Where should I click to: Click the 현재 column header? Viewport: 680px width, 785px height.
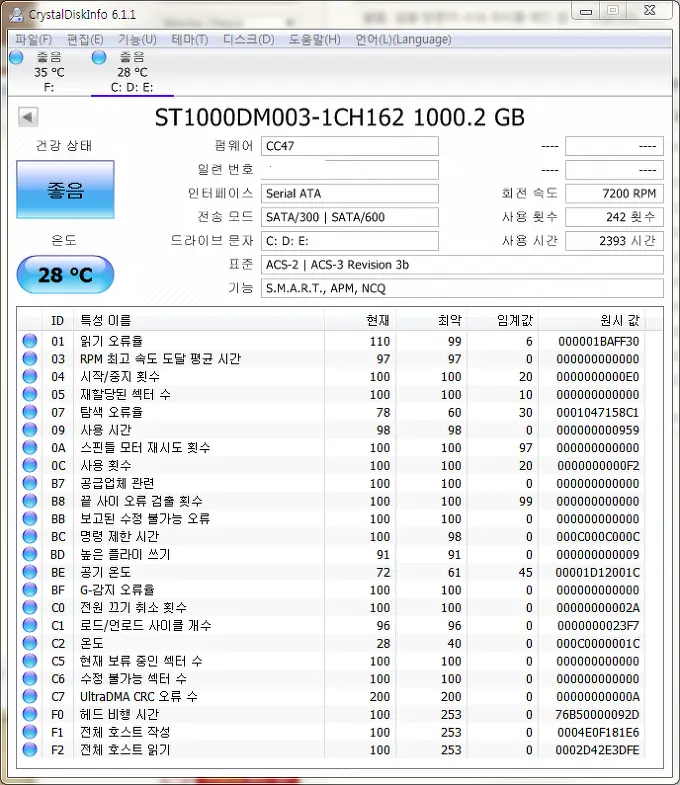[x=360, y=320]
